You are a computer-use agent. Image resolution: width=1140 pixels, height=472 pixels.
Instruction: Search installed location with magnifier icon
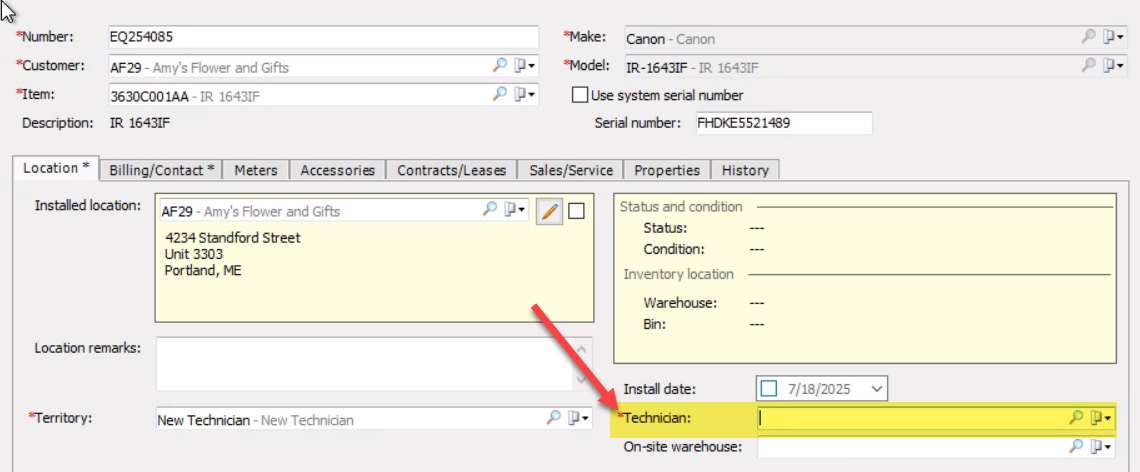490,209
